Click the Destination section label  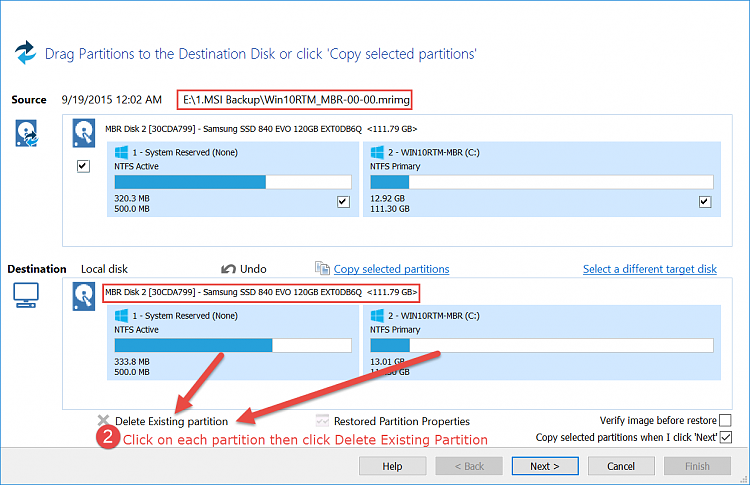(x=37, y=269)
